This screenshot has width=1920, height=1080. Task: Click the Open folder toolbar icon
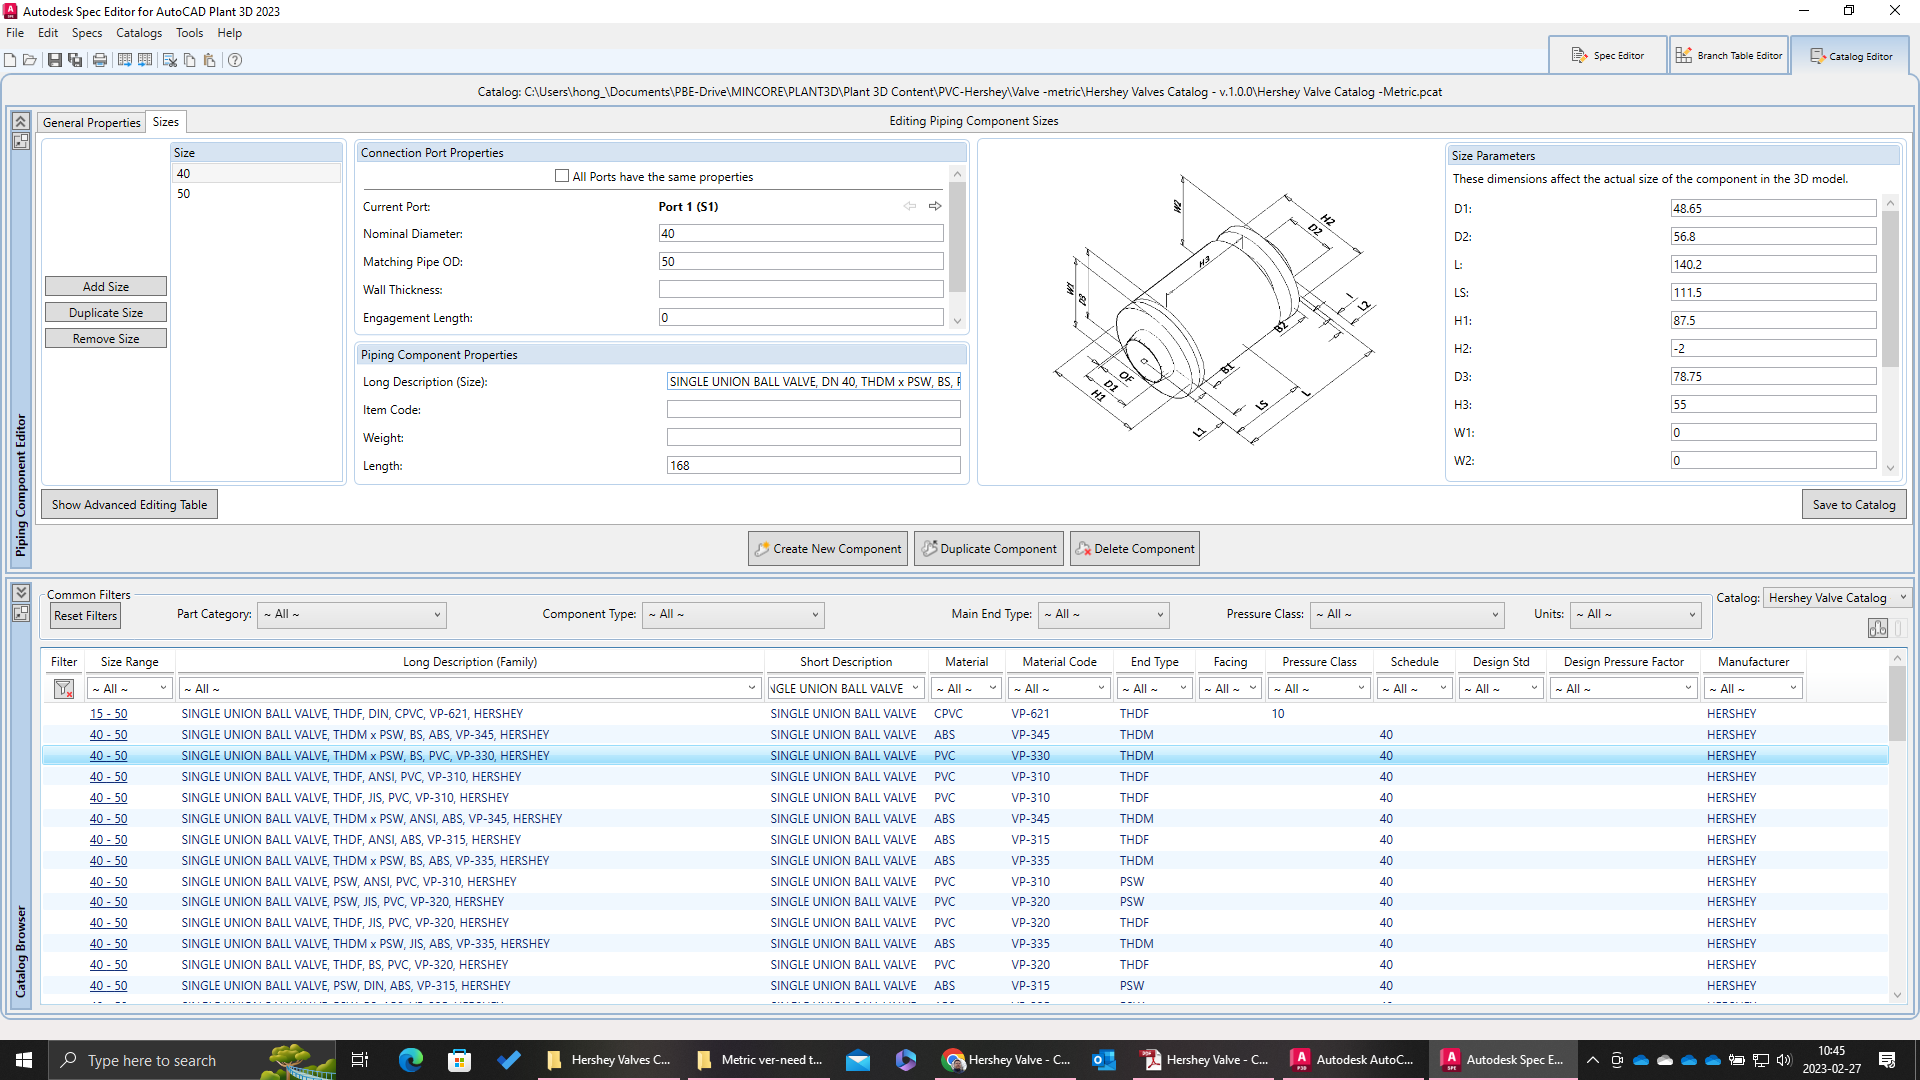click(30, 60)
